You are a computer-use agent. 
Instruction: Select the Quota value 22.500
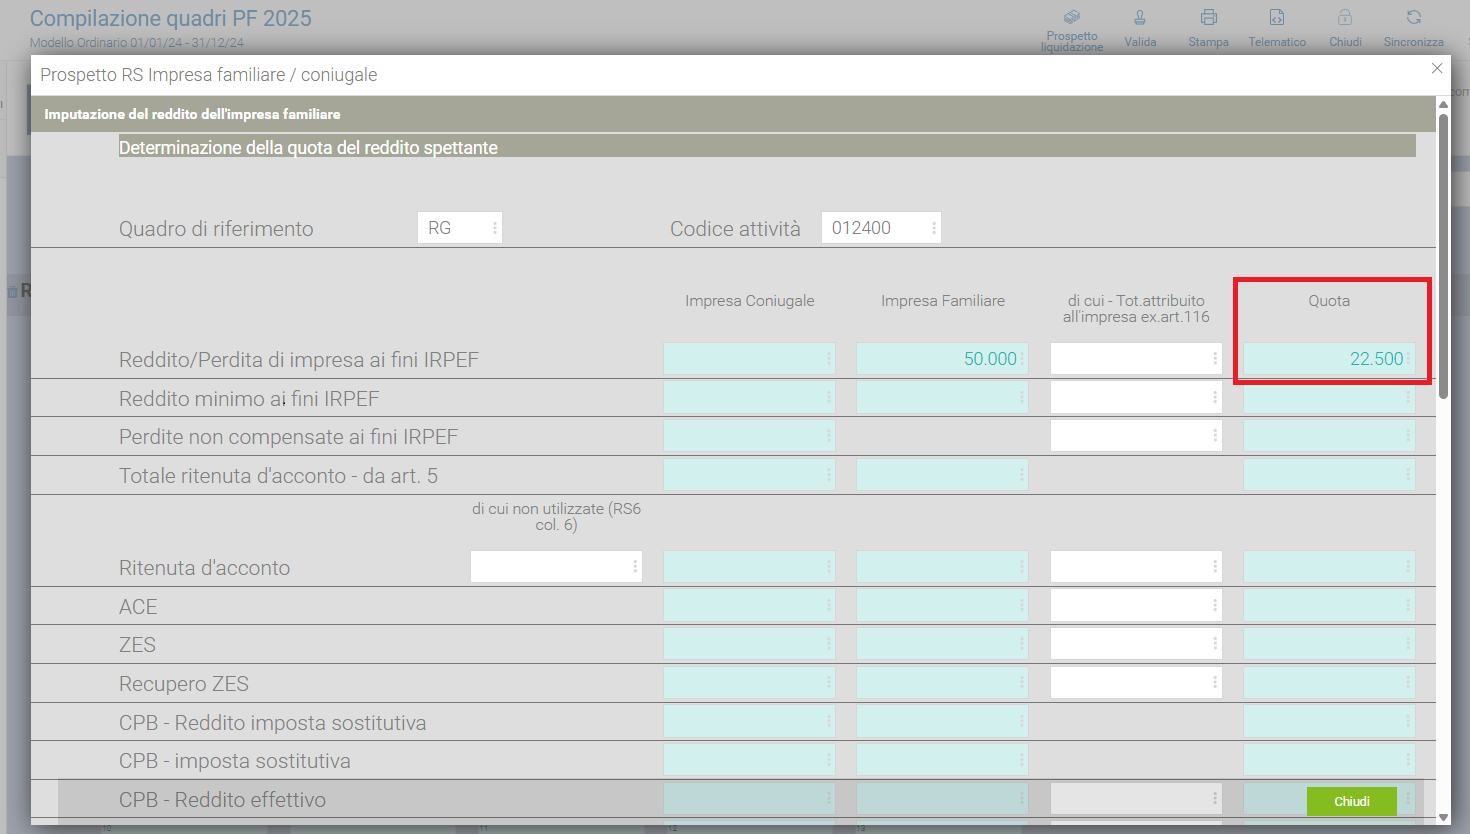tap(1329, 359)
